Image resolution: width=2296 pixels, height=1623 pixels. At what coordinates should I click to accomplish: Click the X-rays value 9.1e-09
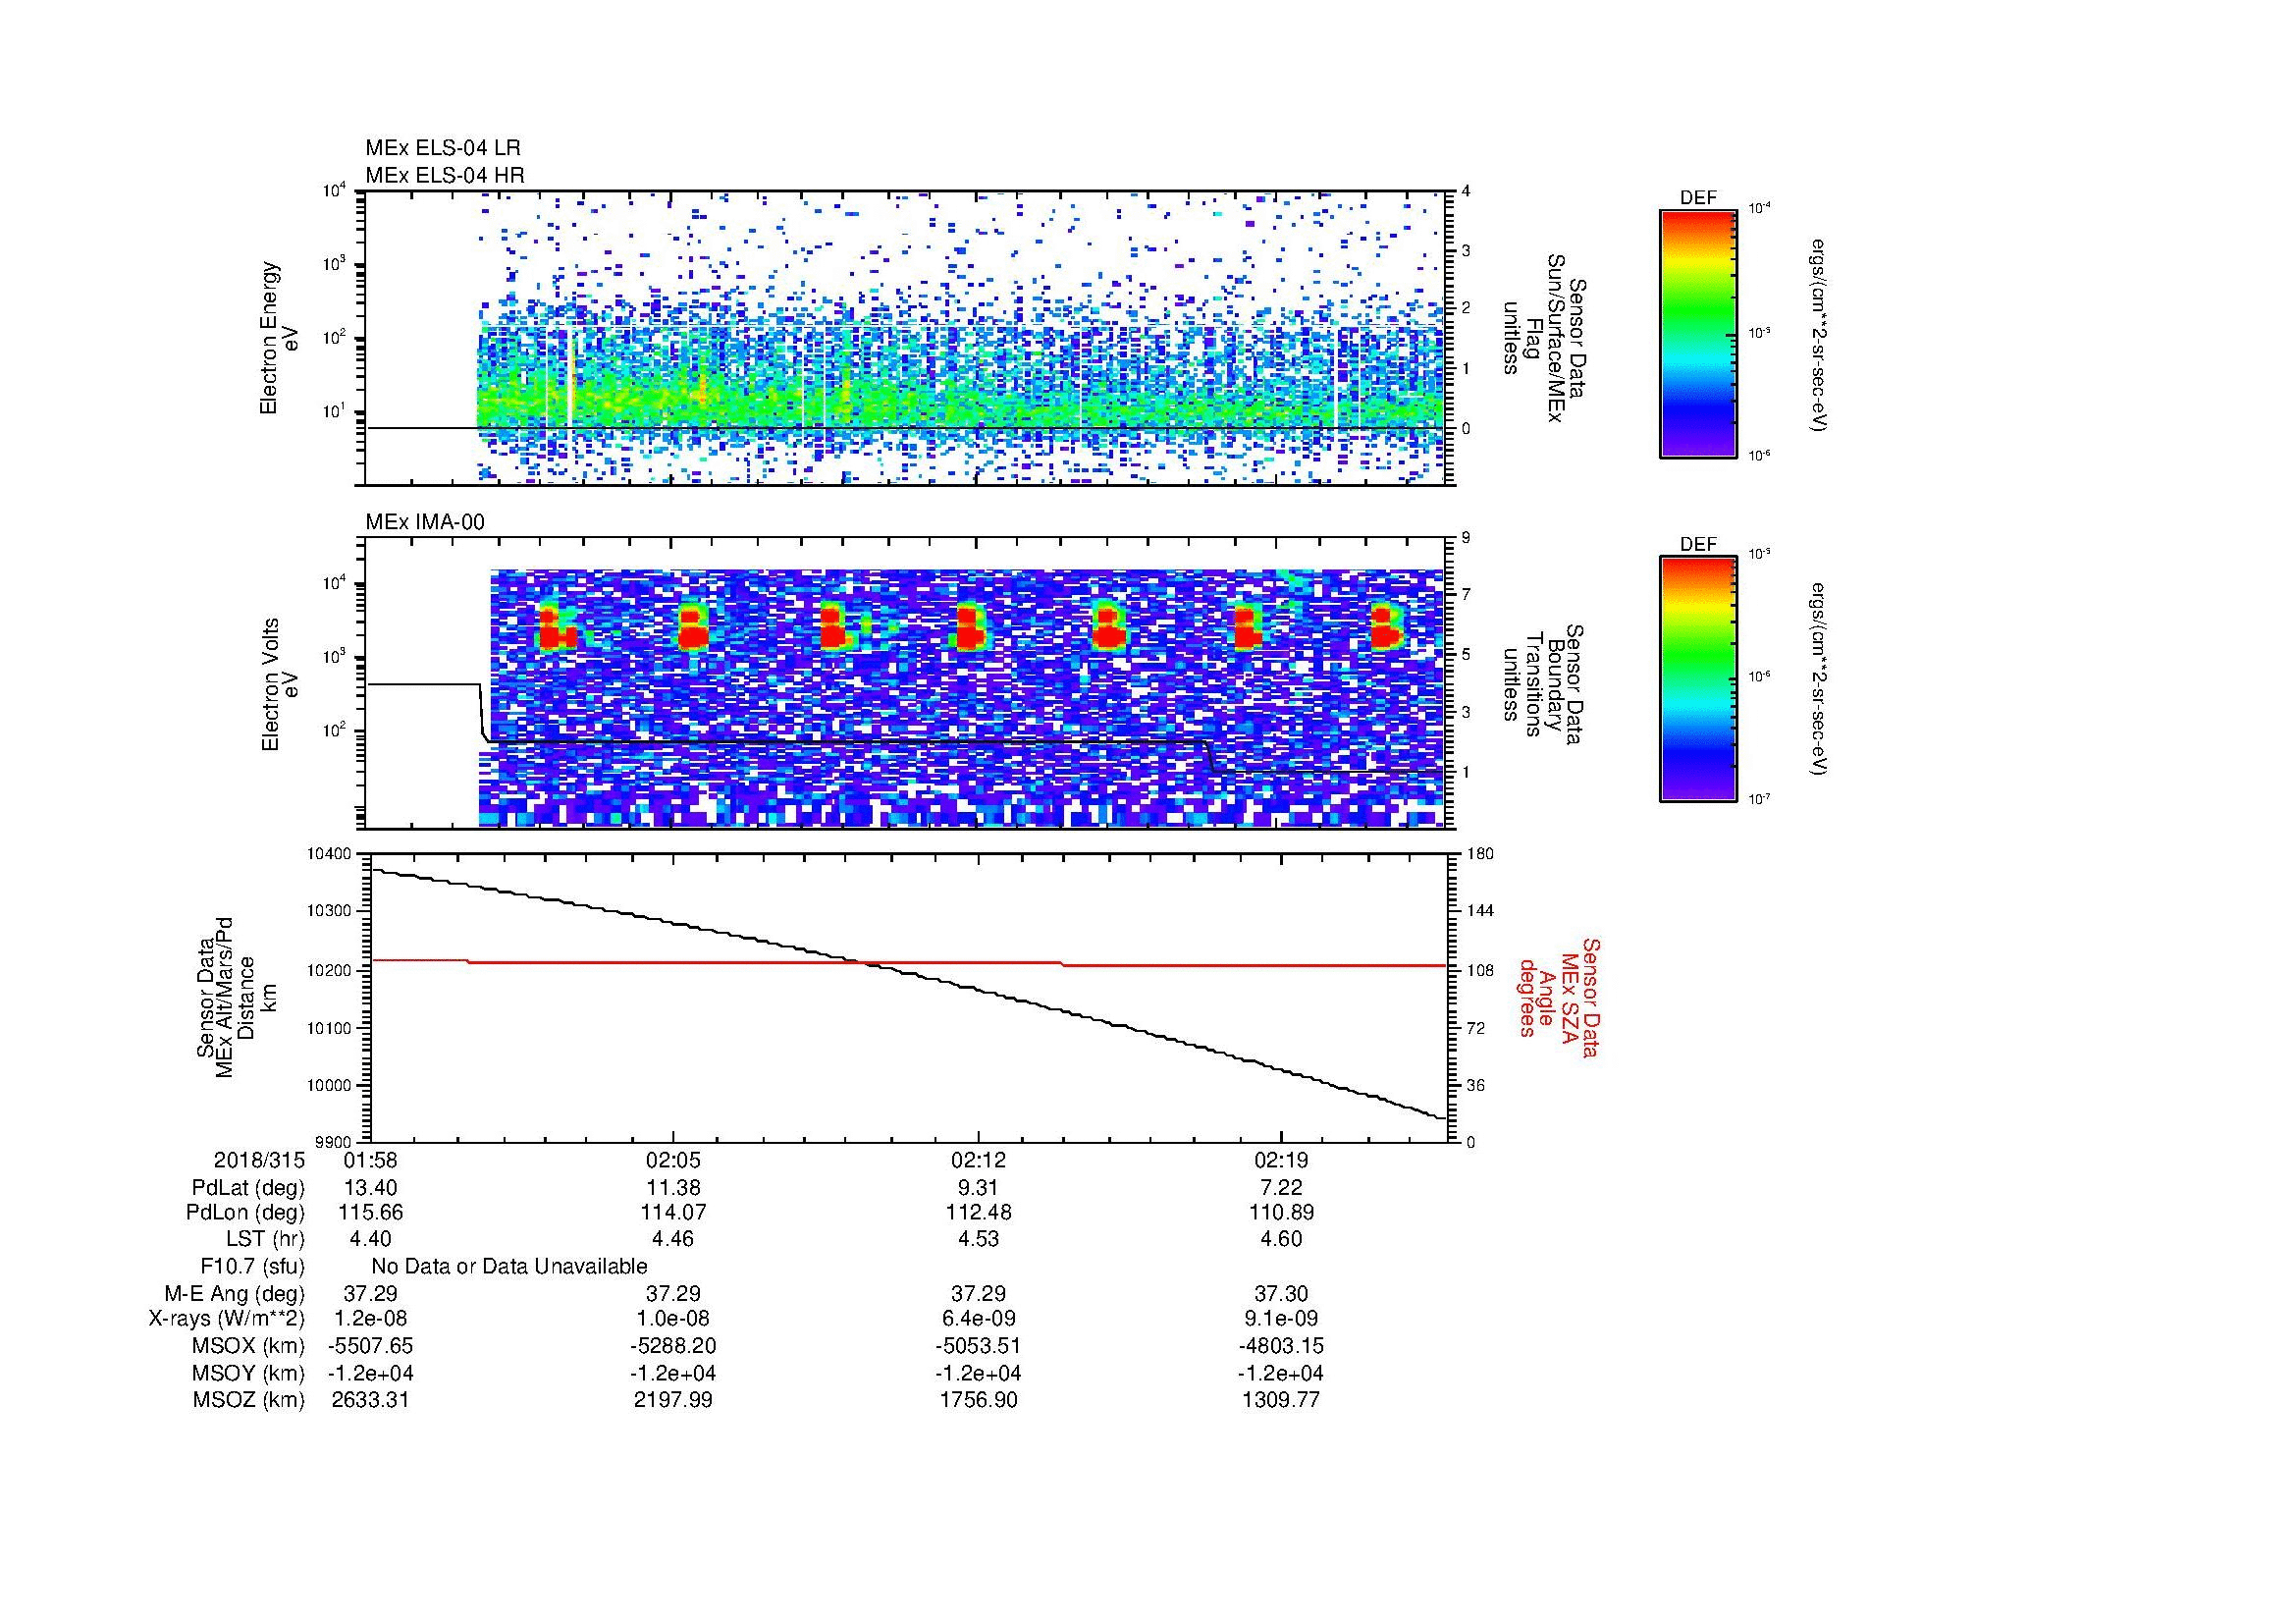pyautogui.click(x=1282, y=1319)
